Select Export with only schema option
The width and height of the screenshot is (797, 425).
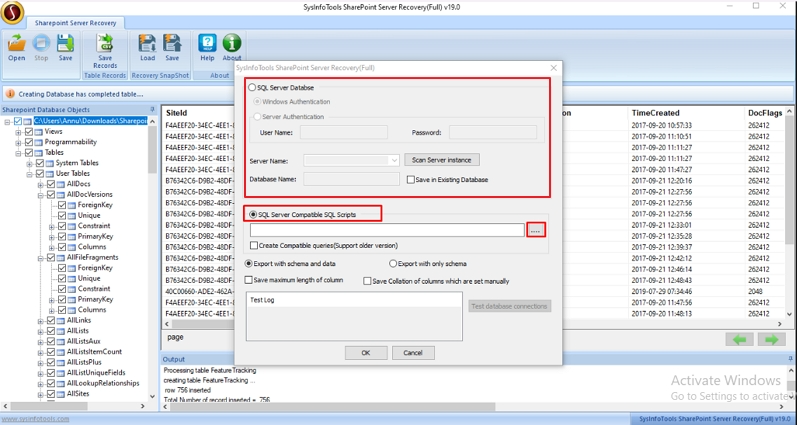(393, 264)
